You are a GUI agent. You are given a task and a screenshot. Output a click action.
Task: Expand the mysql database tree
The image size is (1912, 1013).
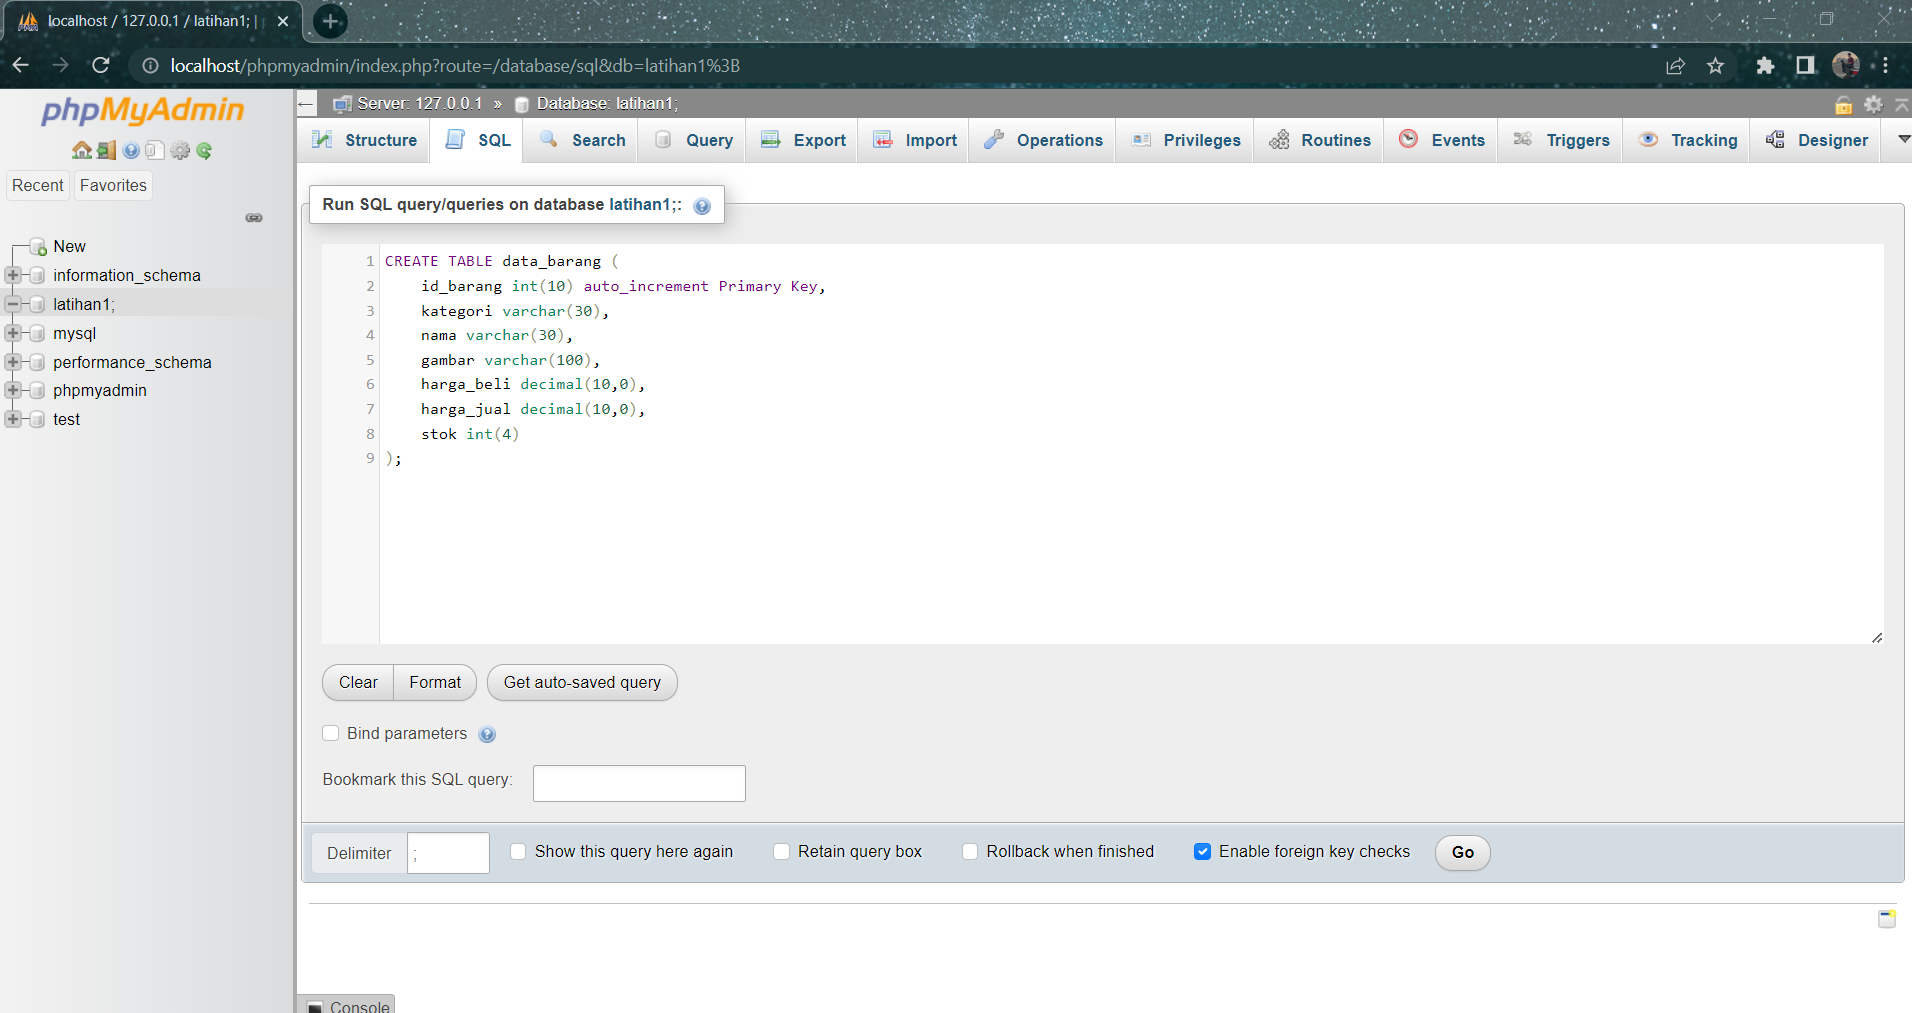tap(12, 333)
